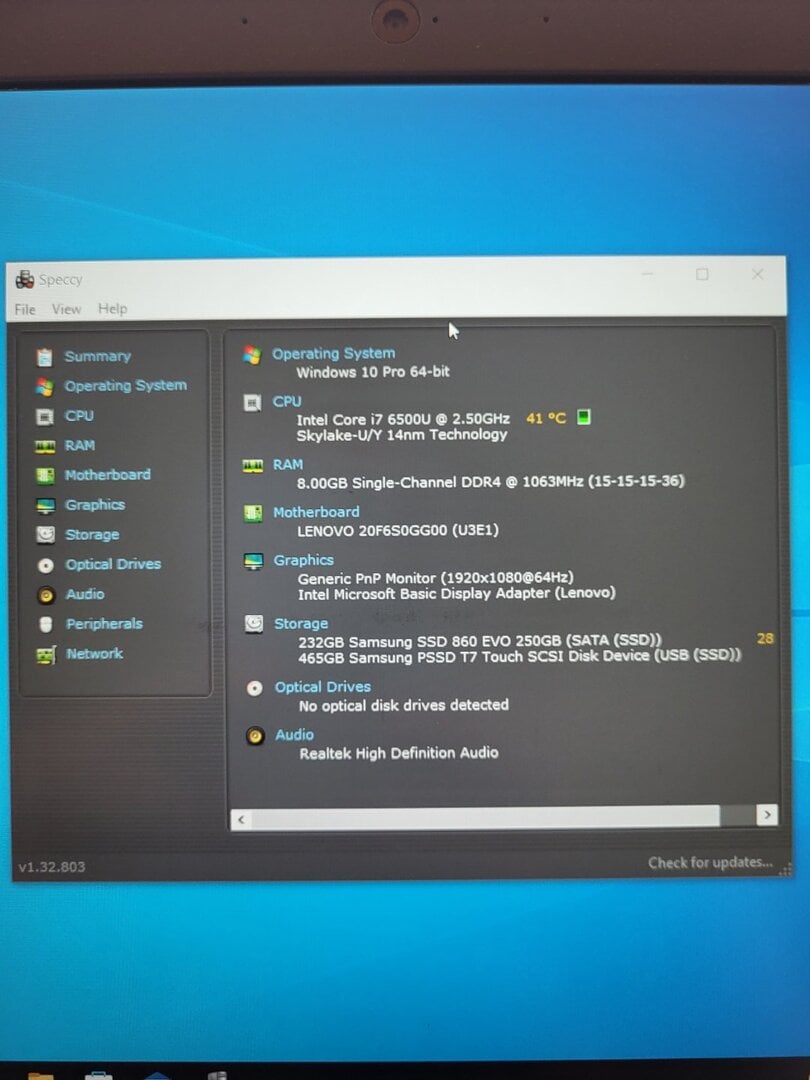The height and width of the screenshot is (1080, 810).
Task: Click Windows flag icon in summary pane
Action: coord(252,355)
